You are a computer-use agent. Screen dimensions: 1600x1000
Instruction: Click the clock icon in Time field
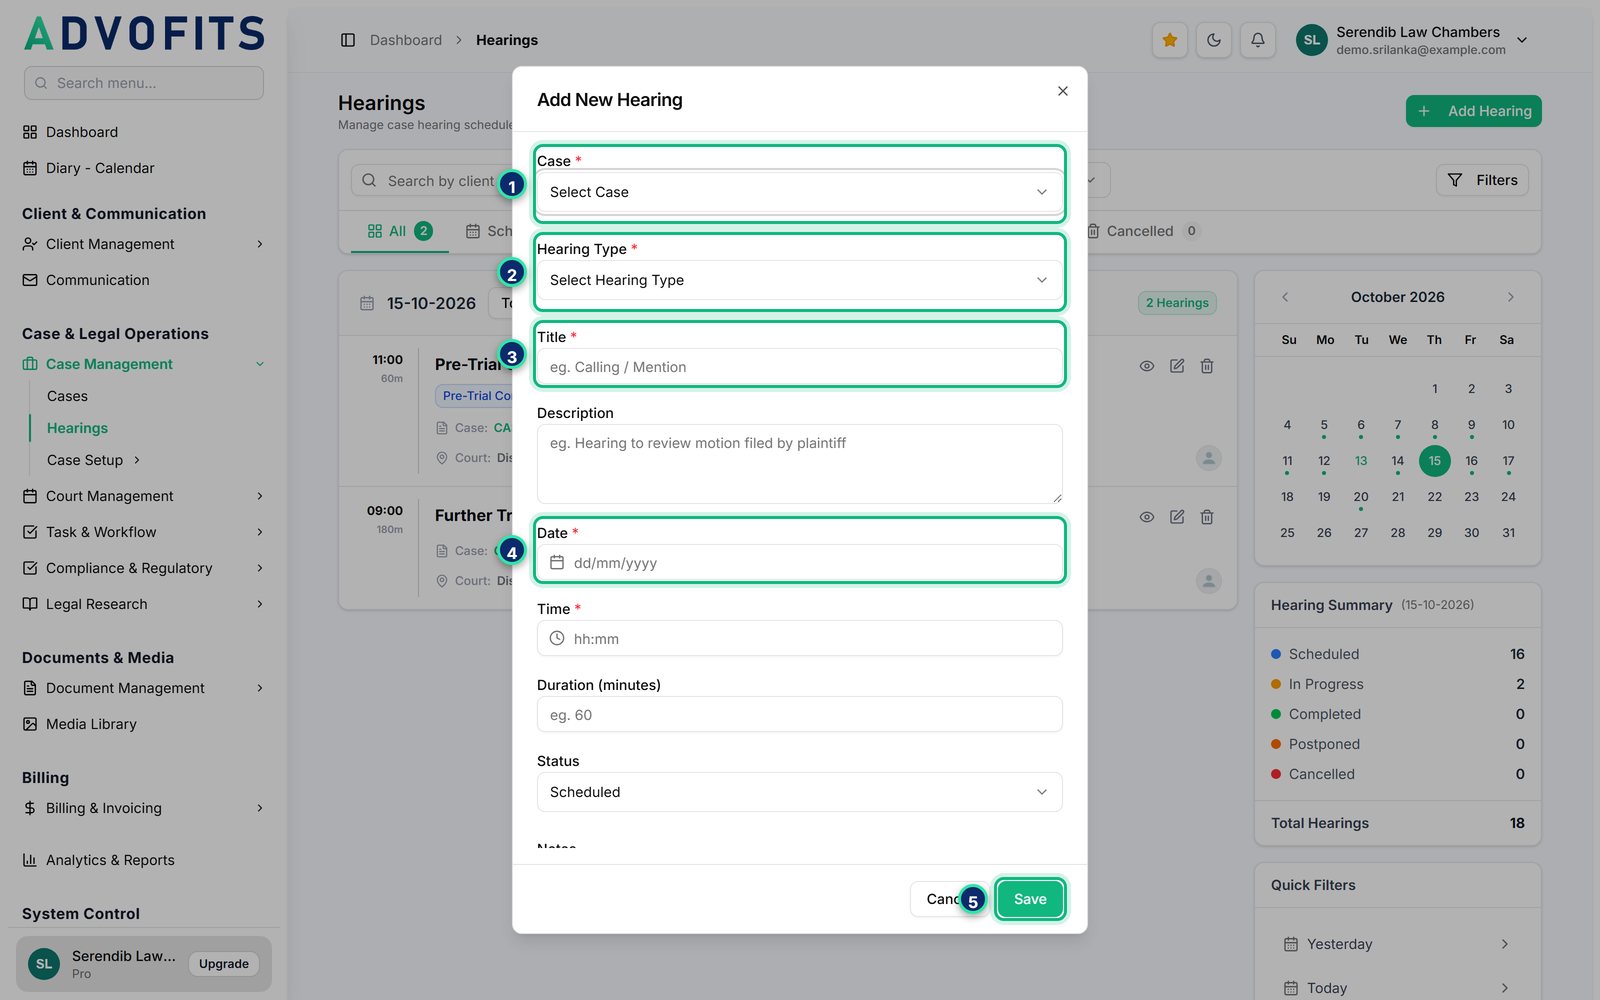tap(557, 638)
